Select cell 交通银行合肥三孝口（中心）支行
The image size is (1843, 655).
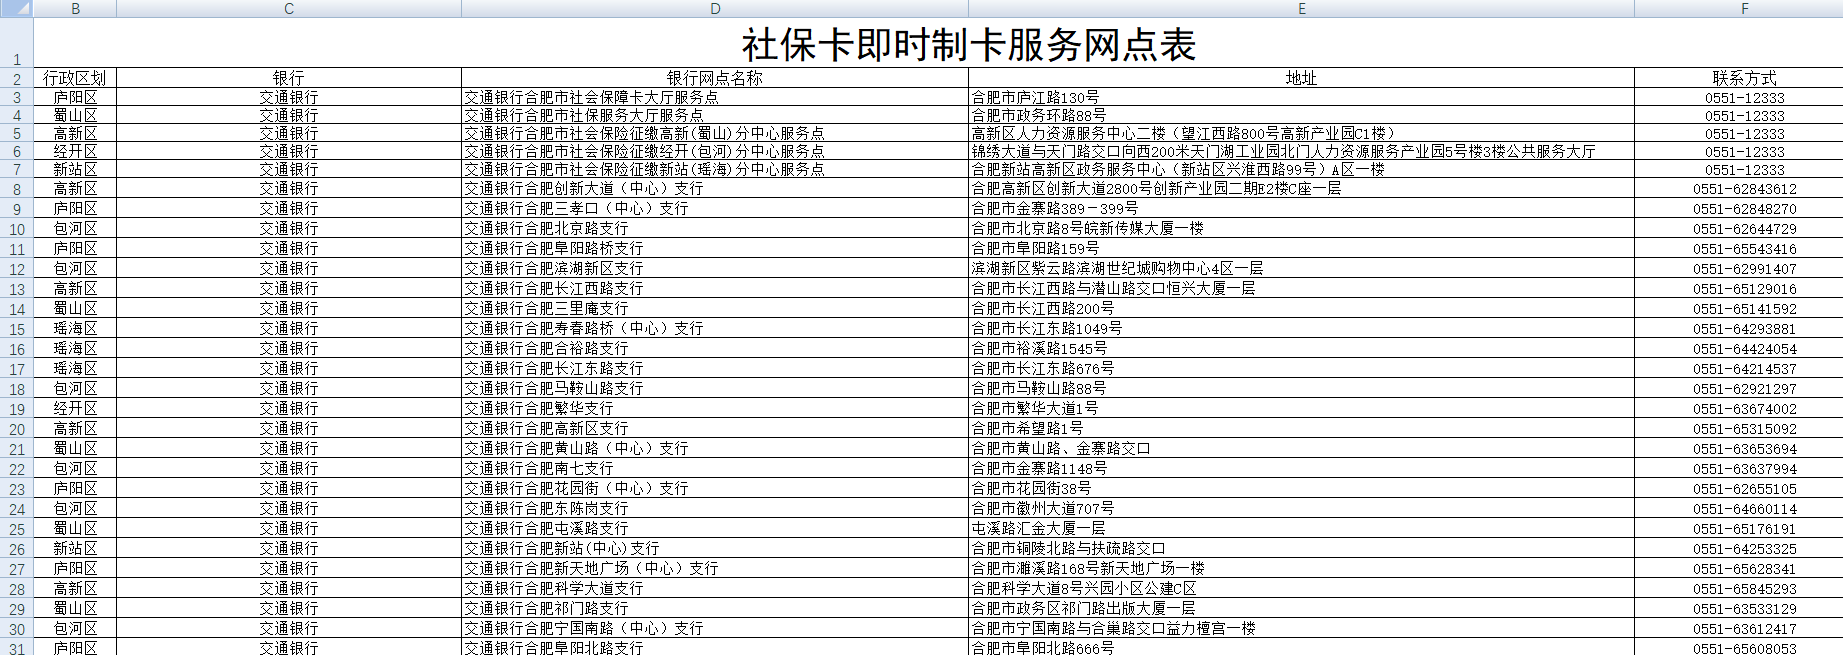click(715, 208)
